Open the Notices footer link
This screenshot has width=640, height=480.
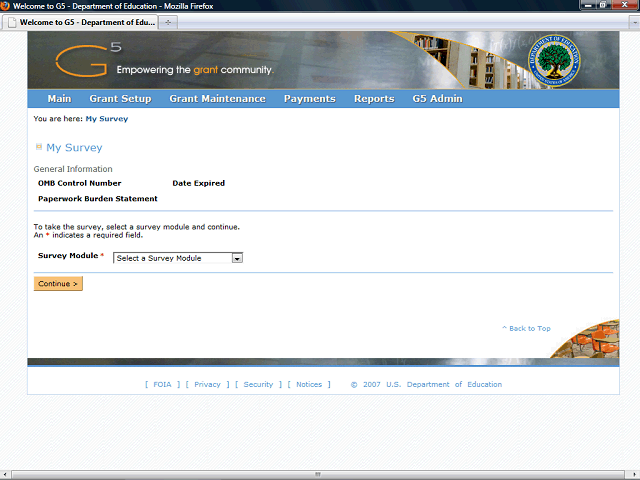309,384
